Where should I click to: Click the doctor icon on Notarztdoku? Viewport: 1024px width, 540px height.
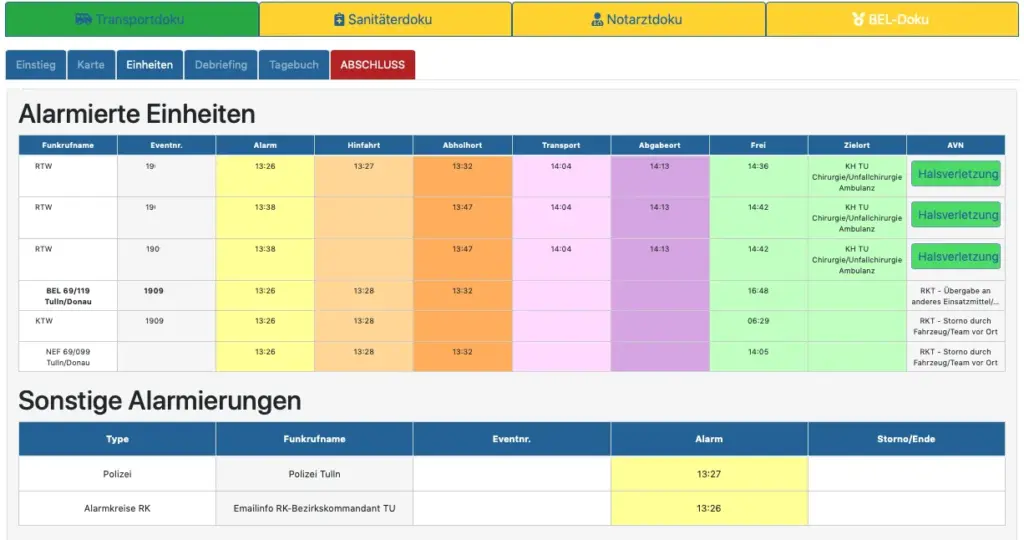click(597, 20)
